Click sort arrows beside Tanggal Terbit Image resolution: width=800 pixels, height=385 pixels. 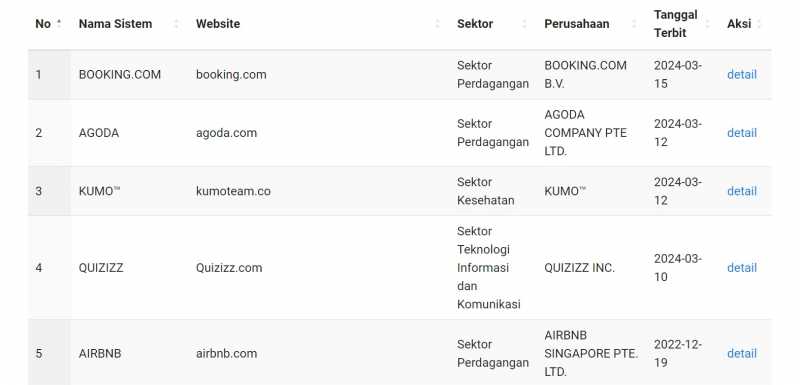pyautogui.click(x=707, y=23)
